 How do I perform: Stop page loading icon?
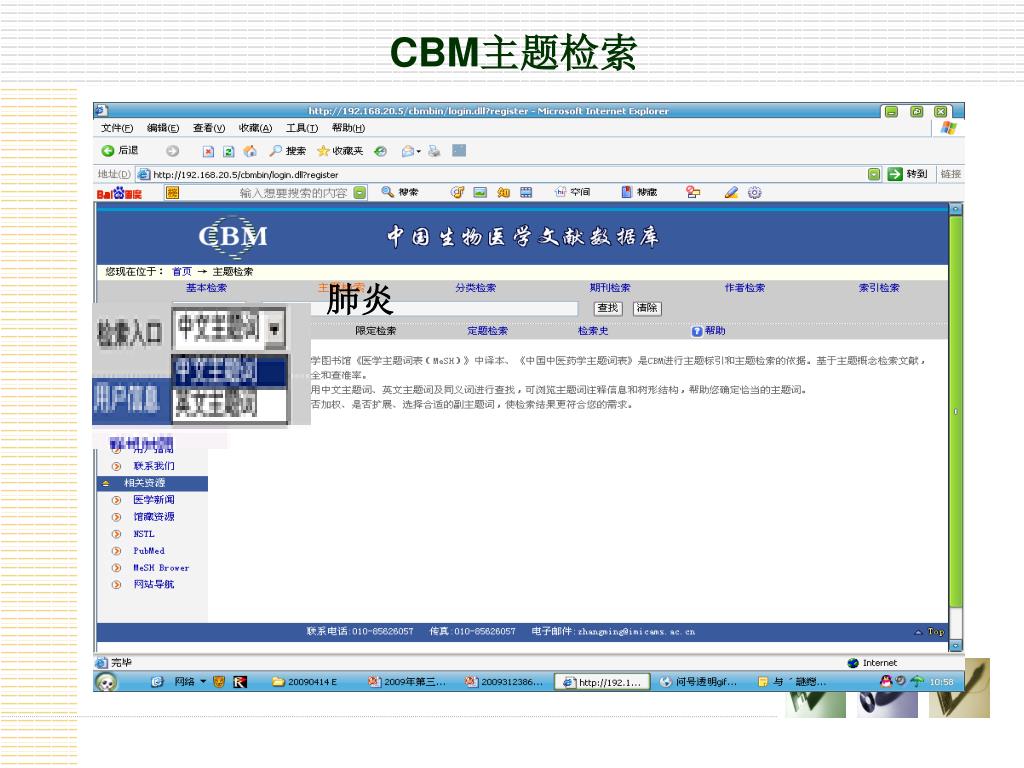pos(208,152)
